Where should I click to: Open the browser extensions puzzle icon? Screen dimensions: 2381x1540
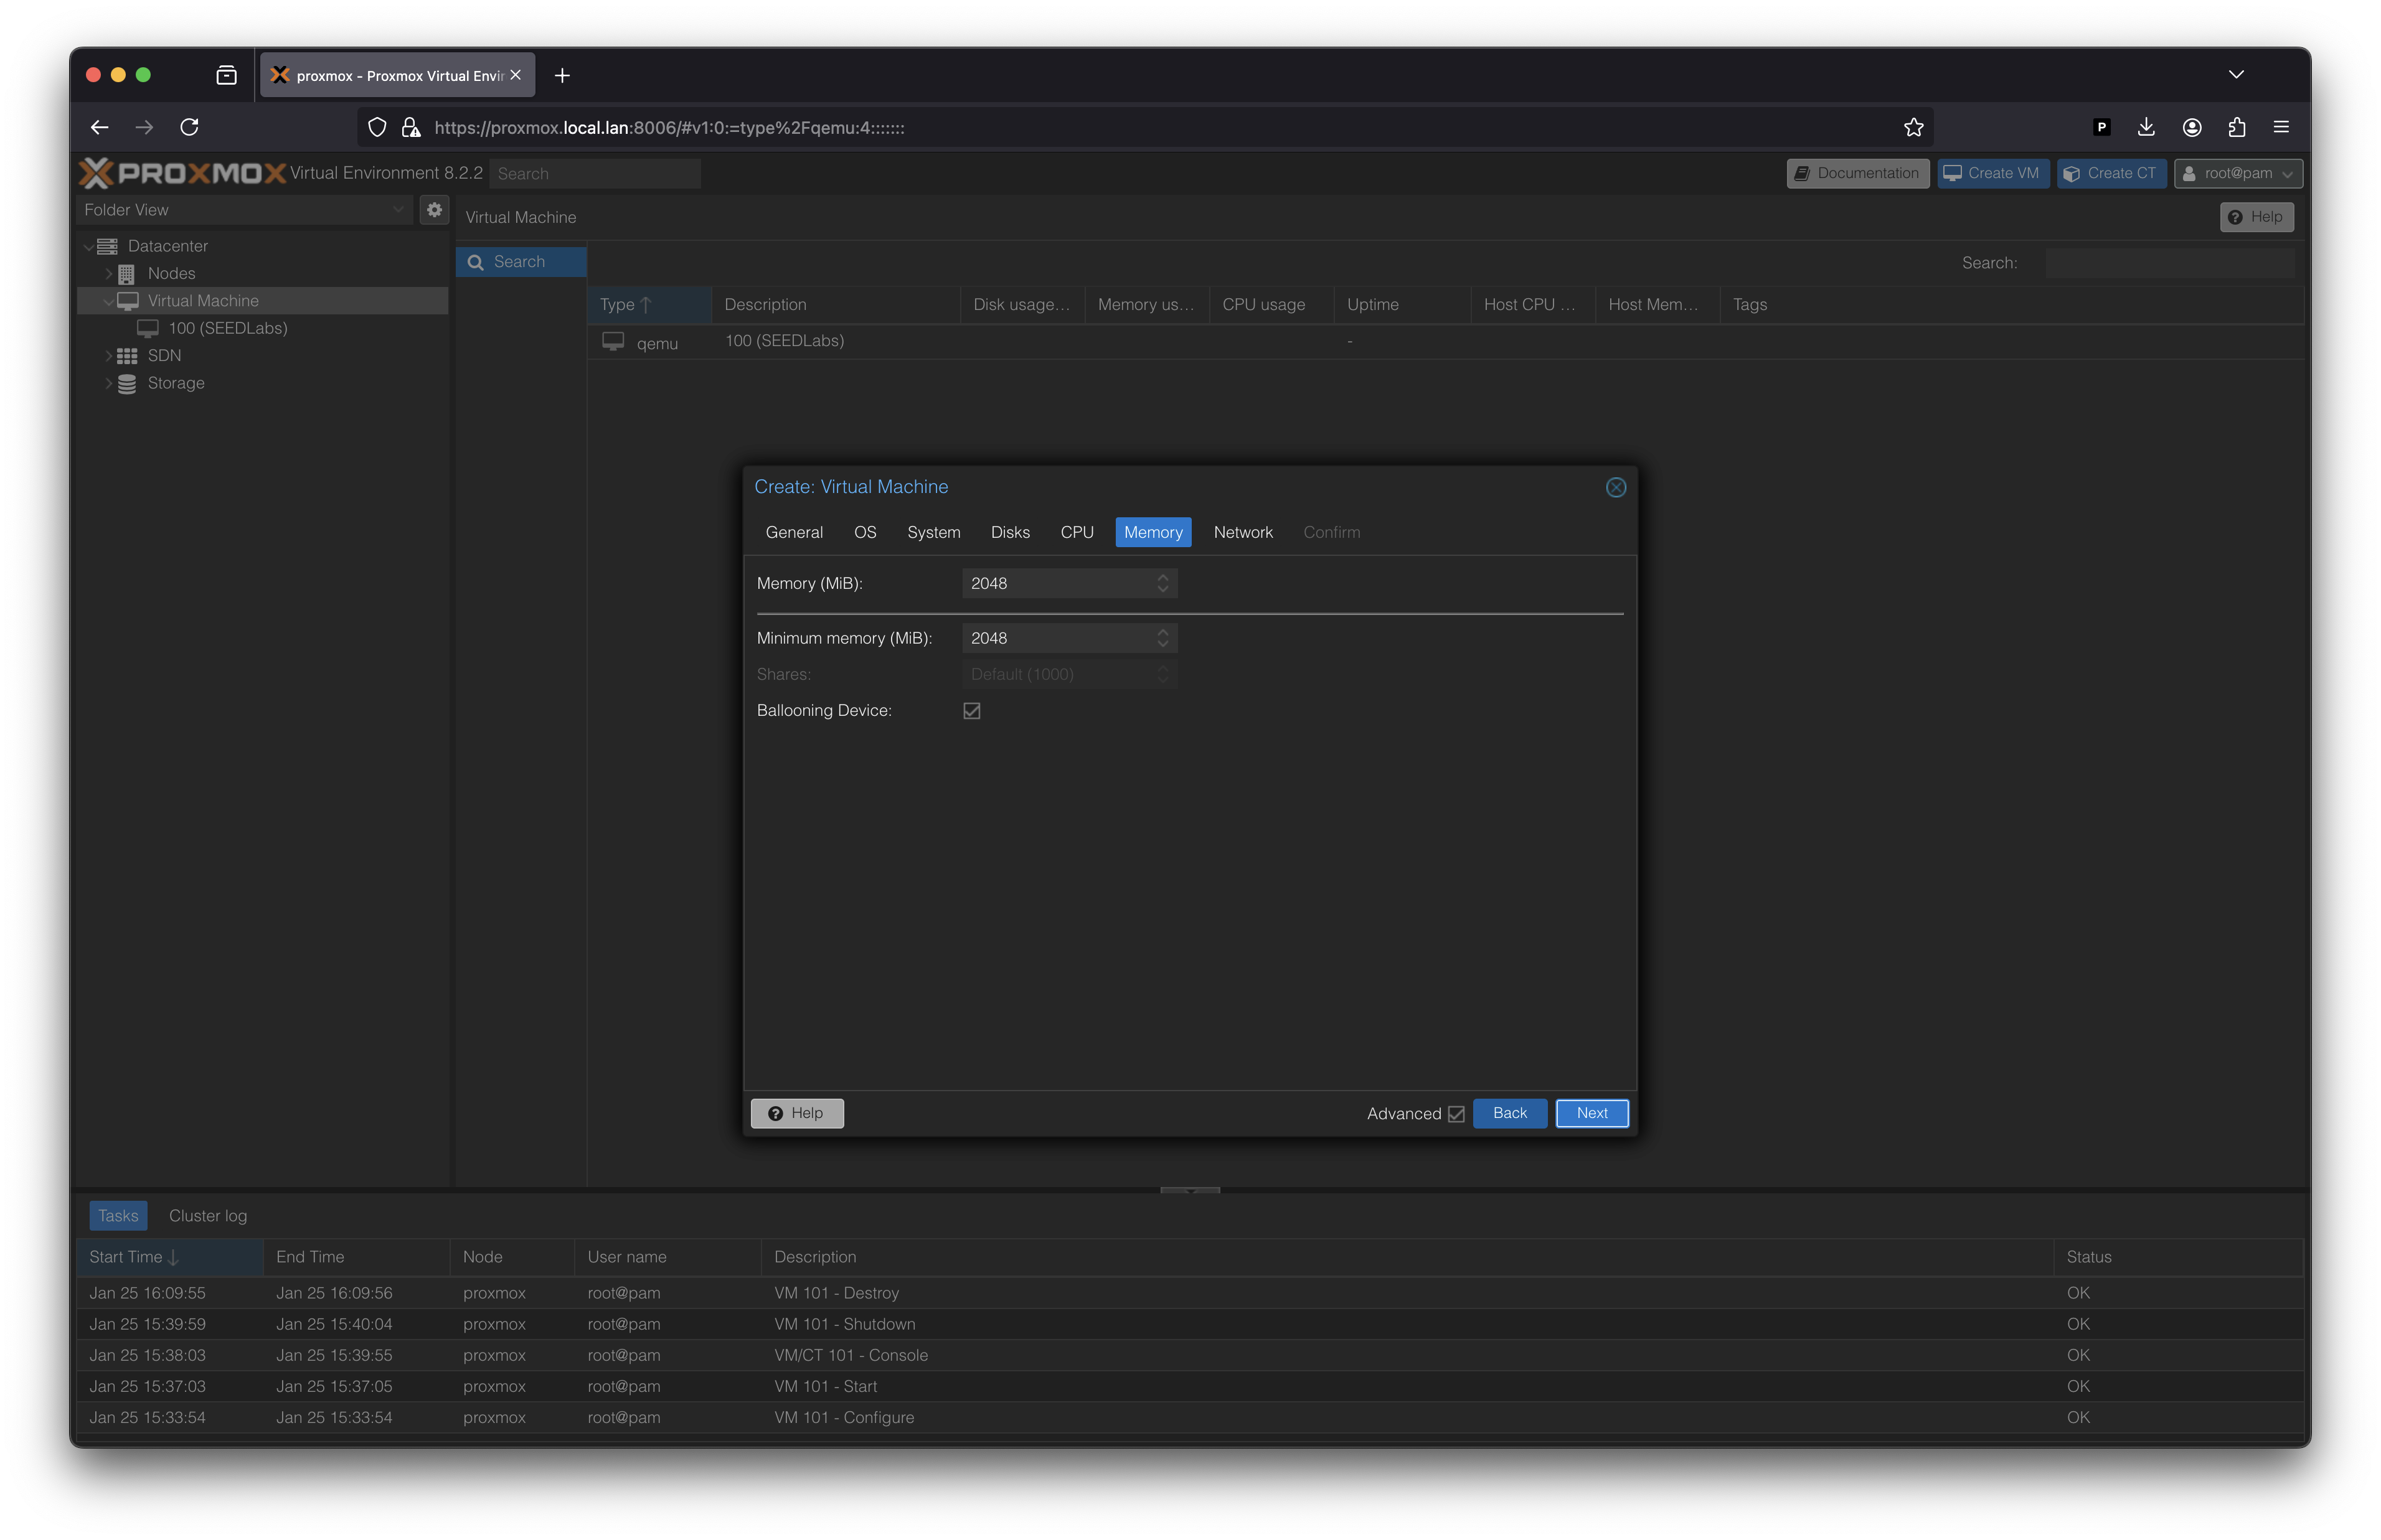[x=2237, y=127]
